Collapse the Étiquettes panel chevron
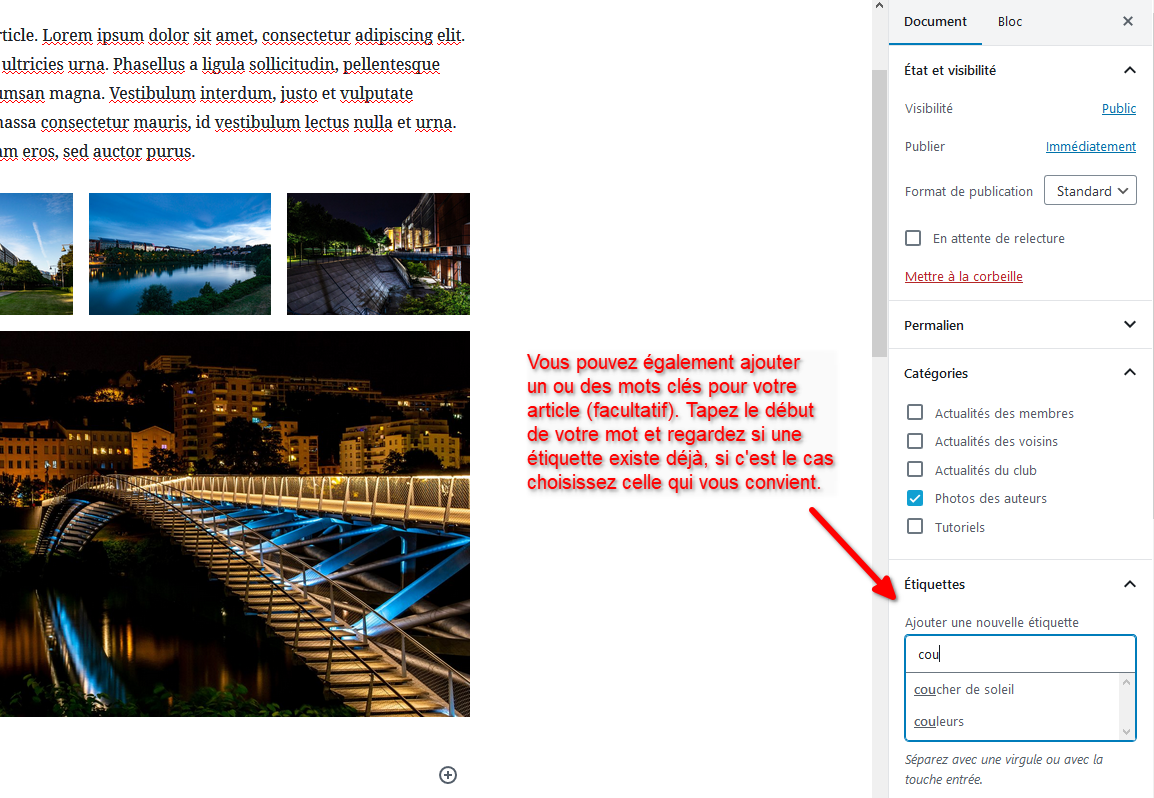The width and height of the screenshot is (1154, 798). [1129, 584]
